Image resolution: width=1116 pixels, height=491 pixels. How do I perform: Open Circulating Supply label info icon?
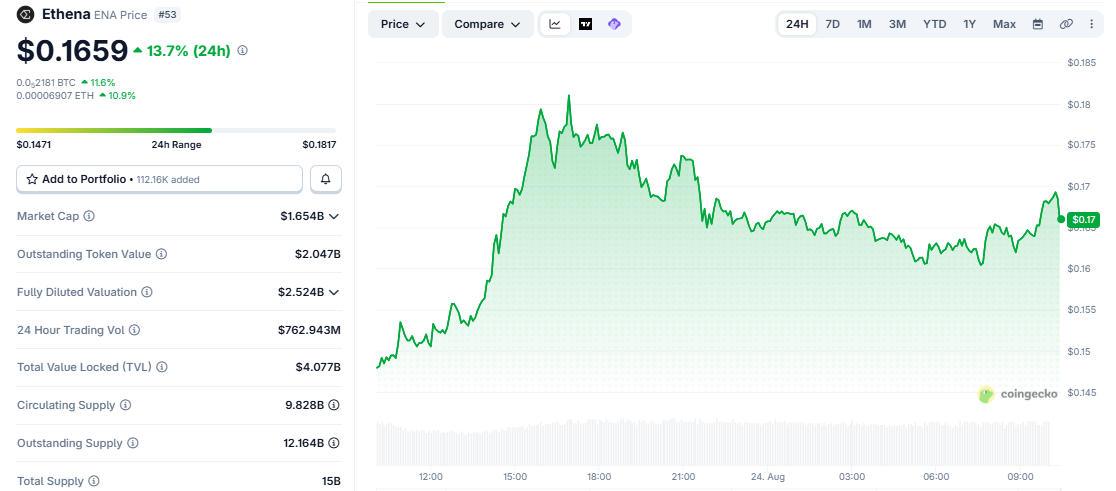click(125, 405)
